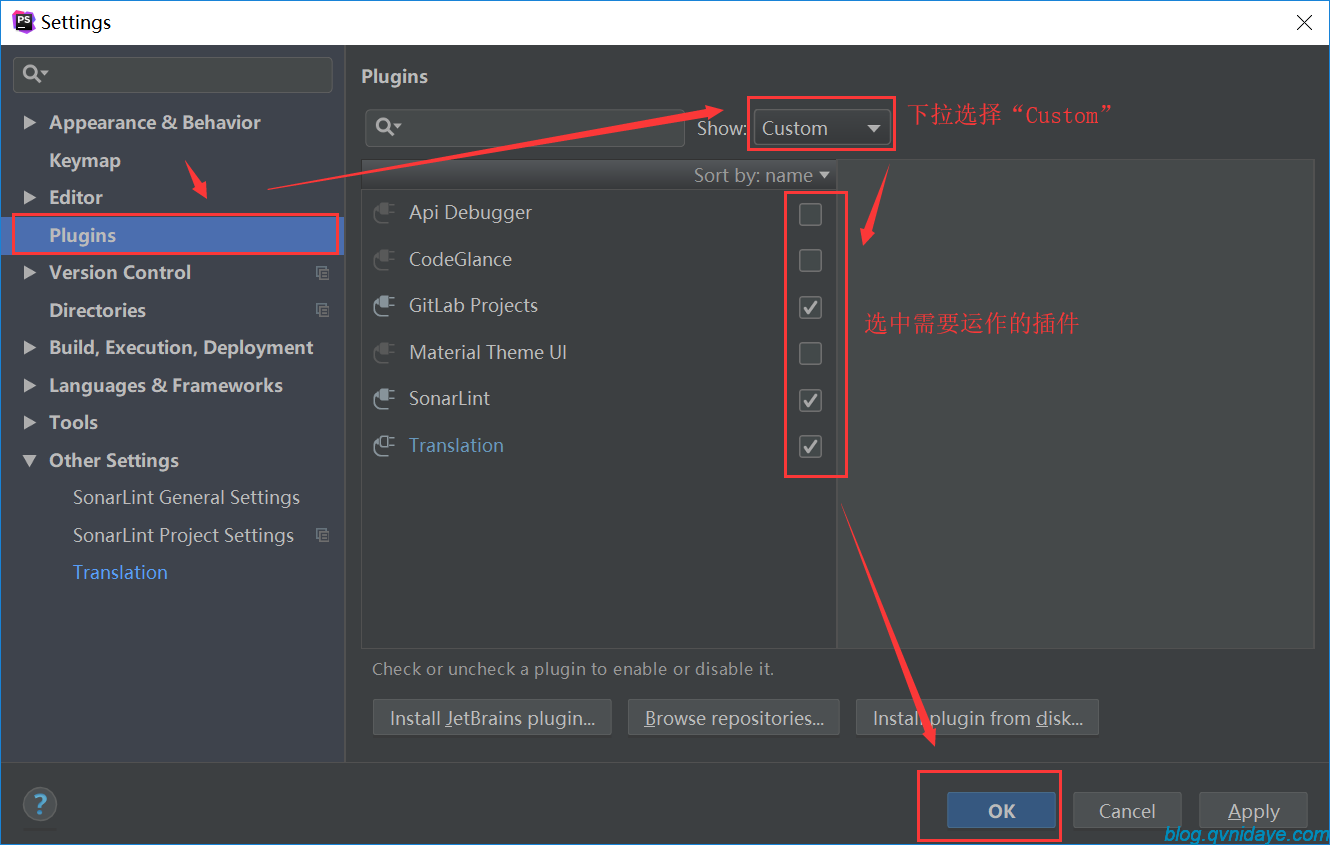Select Keymap in the settings tree
Viewport: 1330px width, 845px height.
(85, 160)
